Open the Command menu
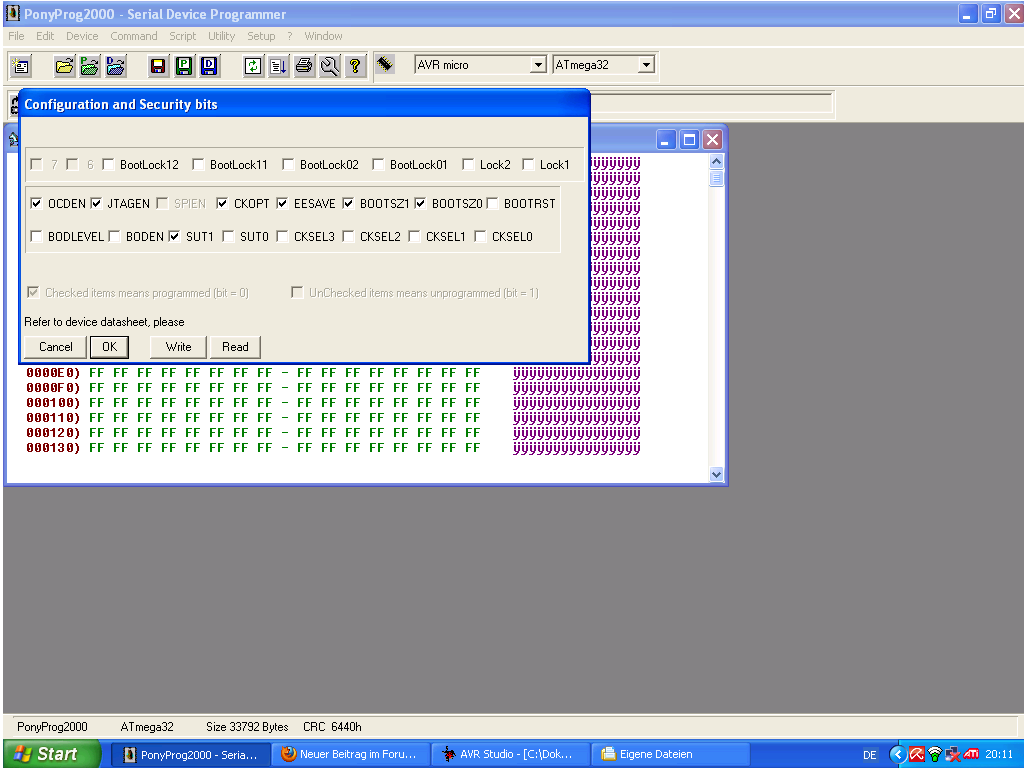The height and width of the screenshot is (768, 1024). (134, 36)
